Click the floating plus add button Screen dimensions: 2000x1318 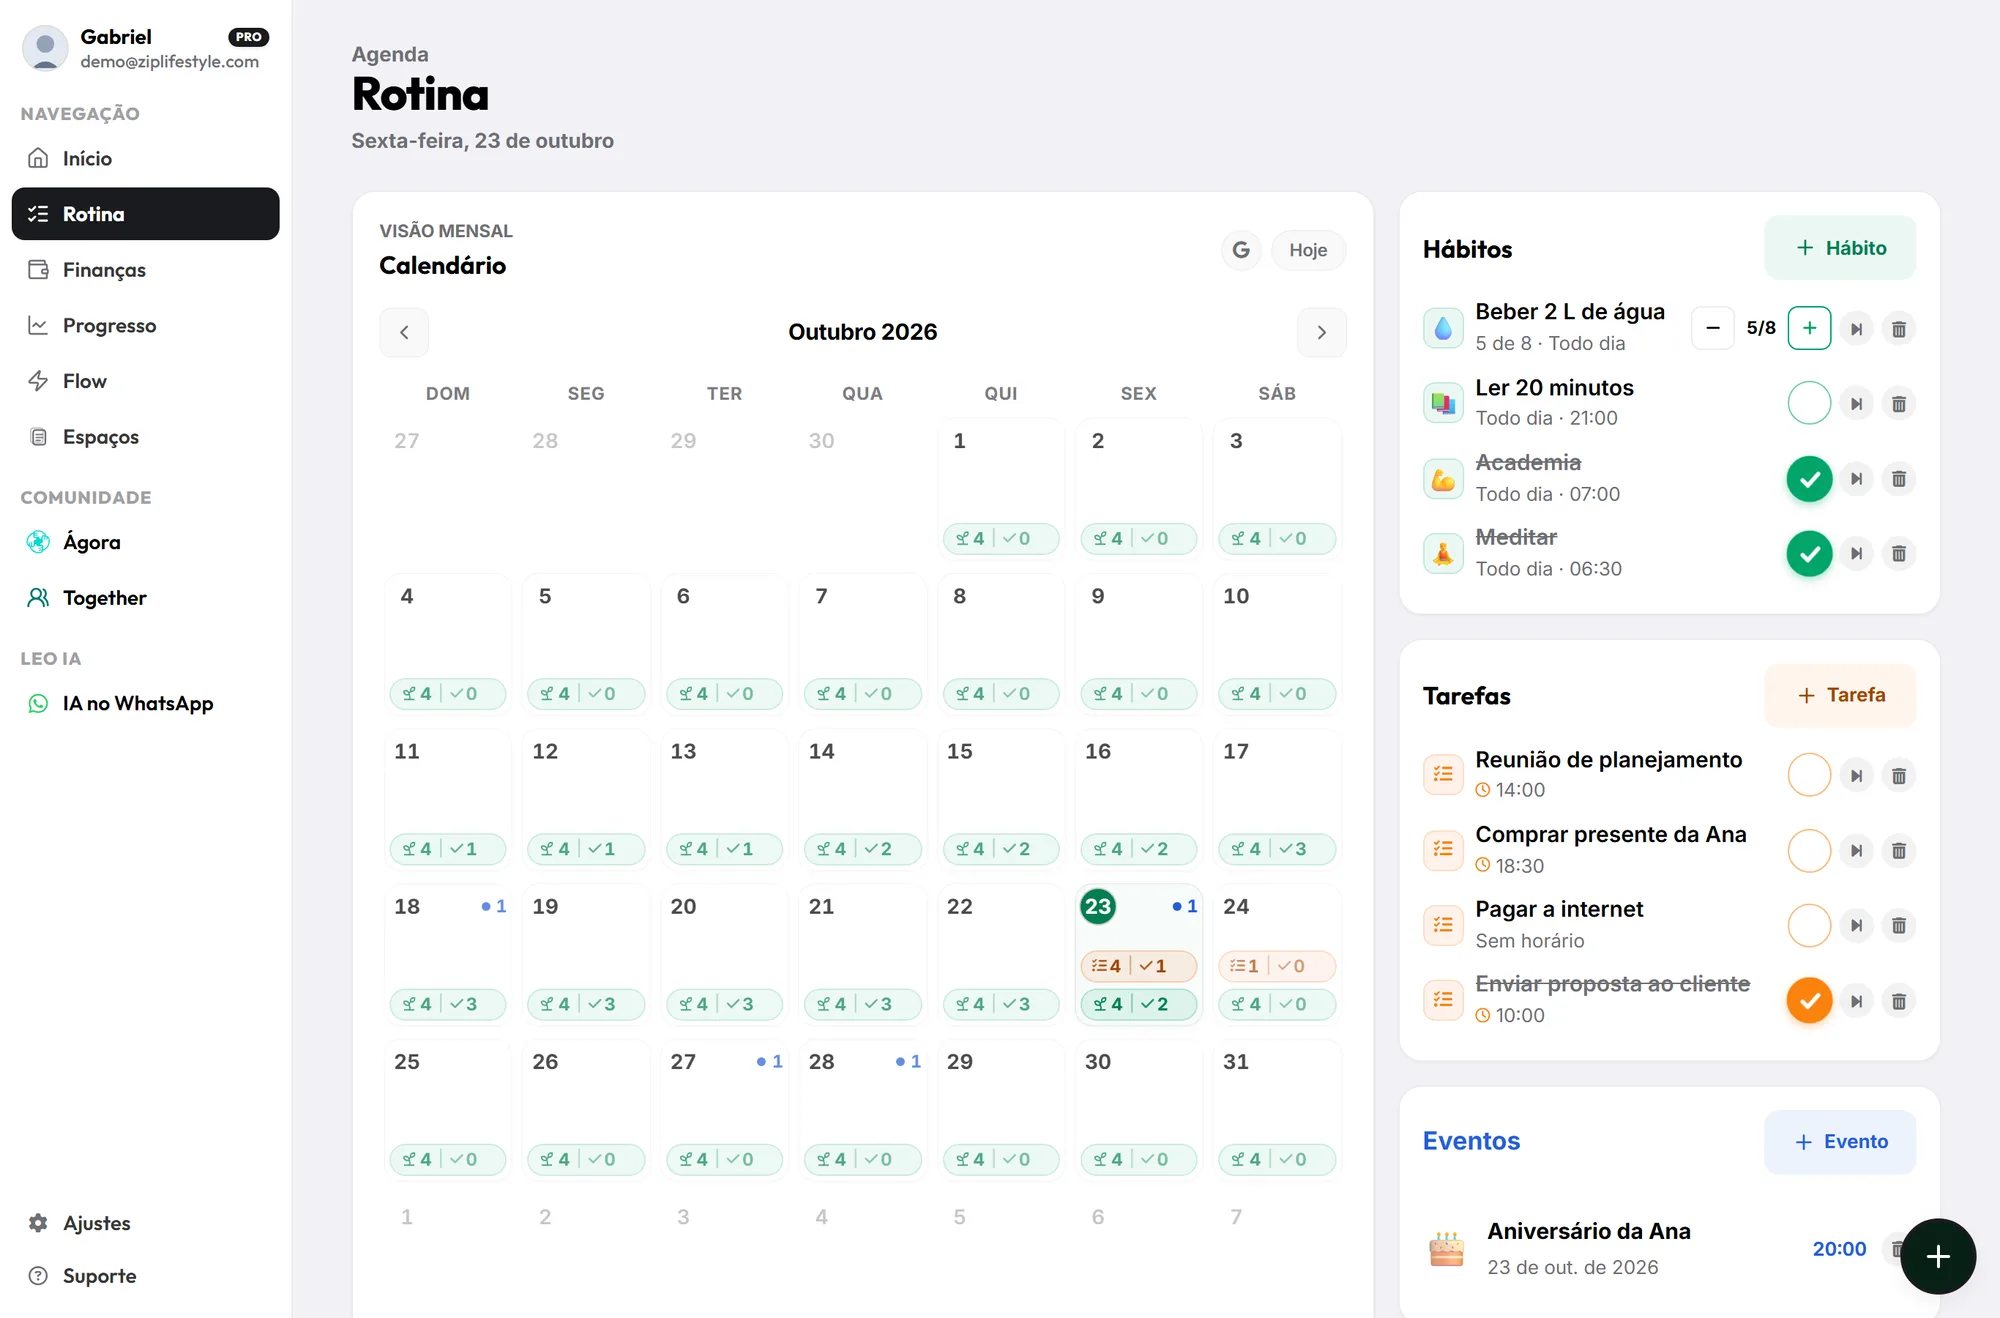pyautogui.click(x=1937, y=1256)
